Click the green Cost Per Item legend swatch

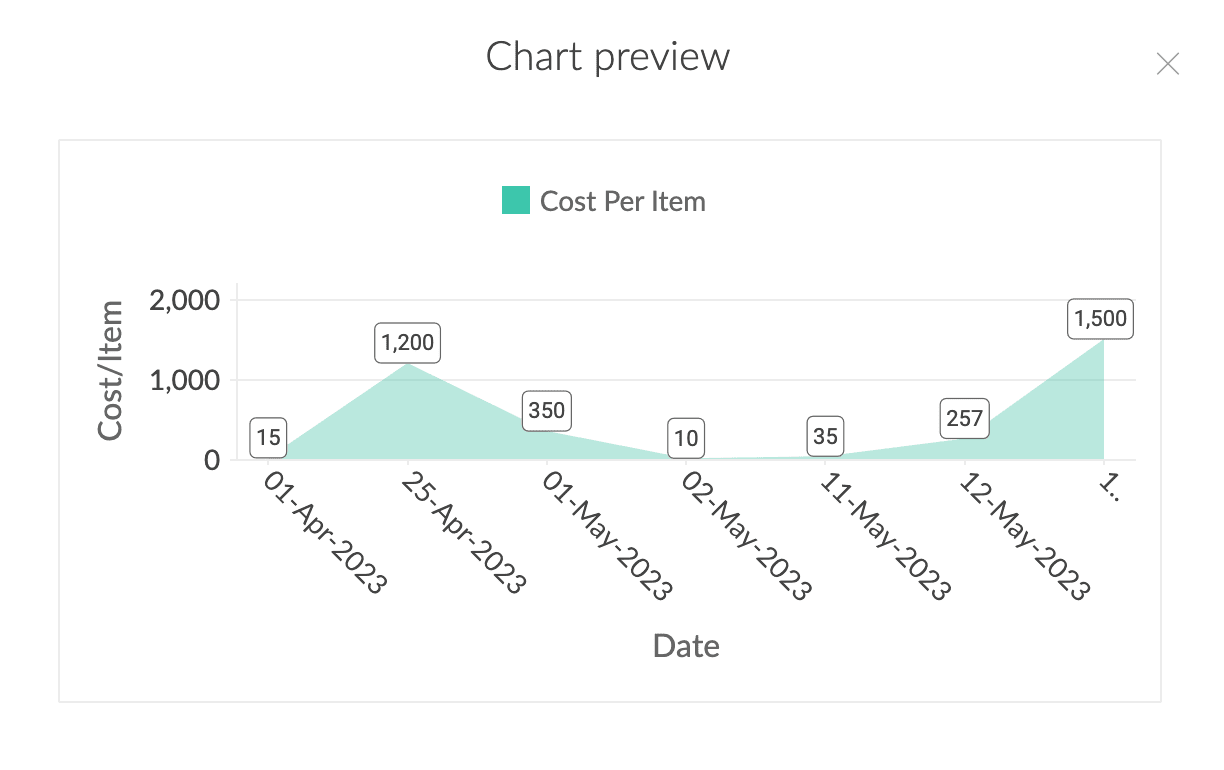[516, 200]
